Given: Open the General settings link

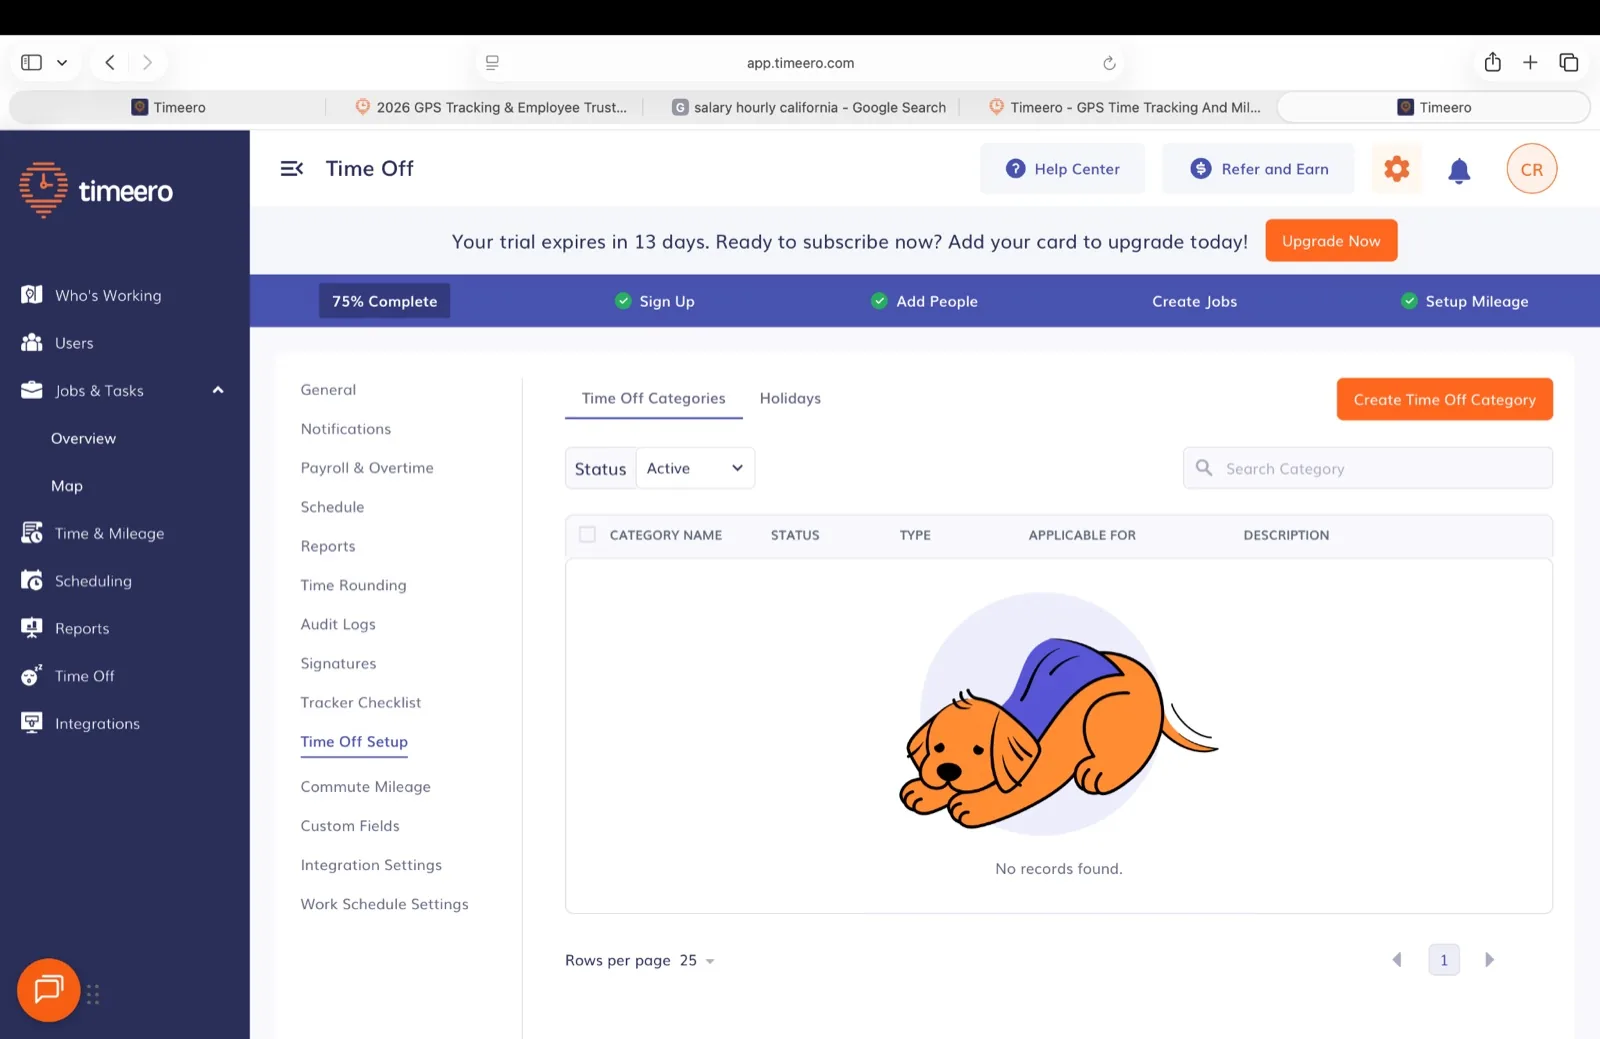Looking at the screenshot, I should [x=328, y=390].
